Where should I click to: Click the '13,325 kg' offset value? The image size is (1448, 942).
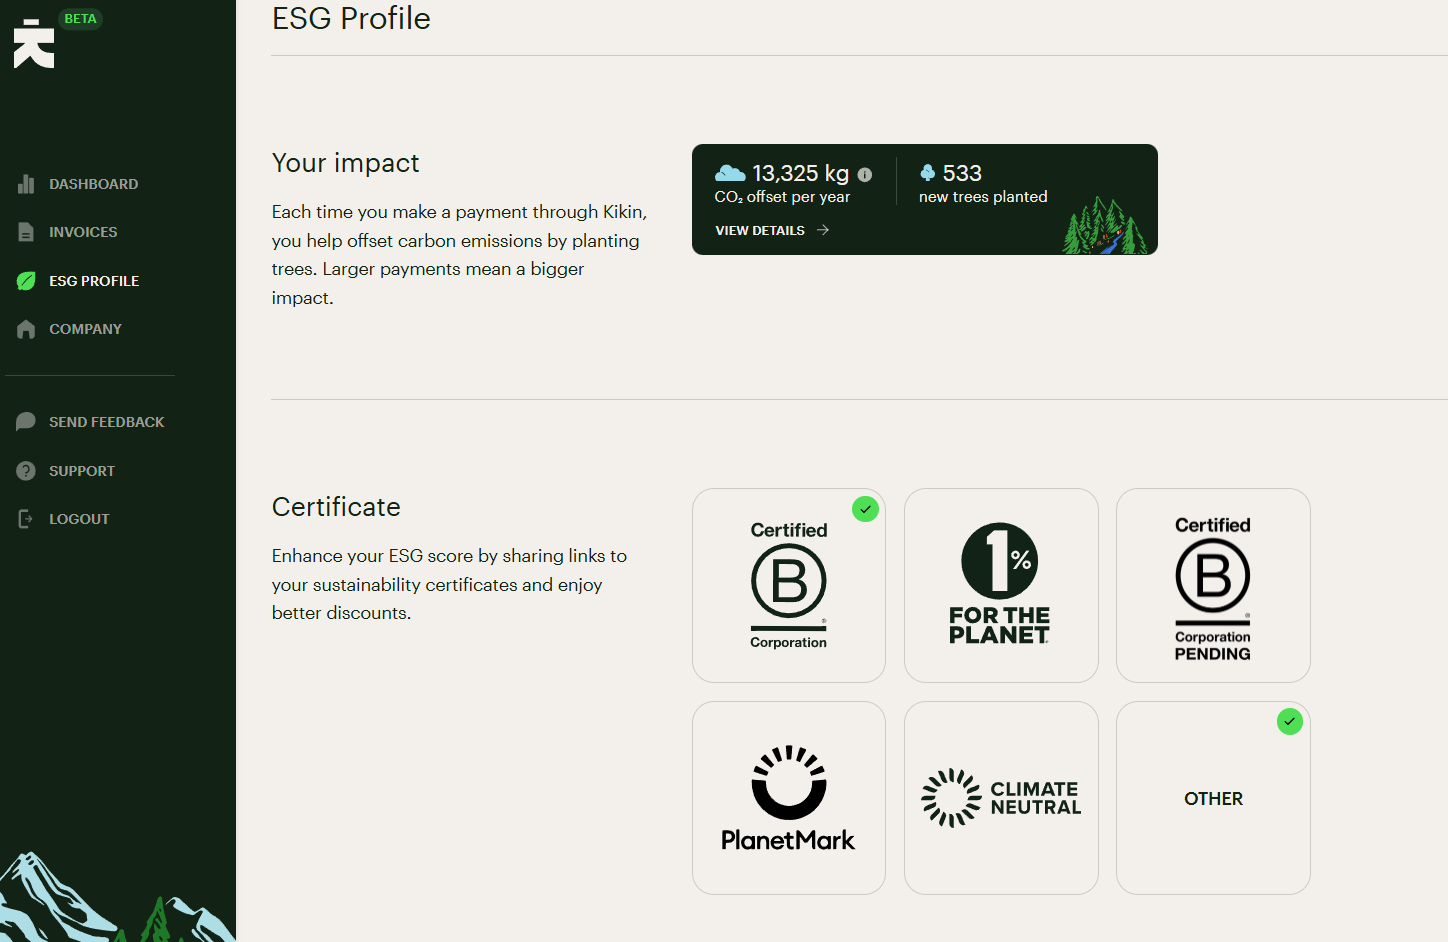pyautogui.click(x=801, y=174)
